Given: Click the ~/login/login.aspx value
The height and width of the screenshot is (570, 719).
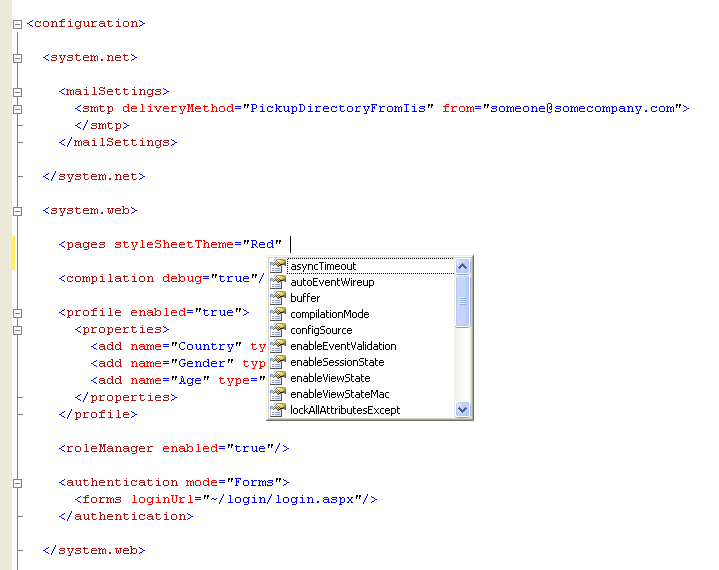Looking at the screenshot, I should click(x=282, y=499).
